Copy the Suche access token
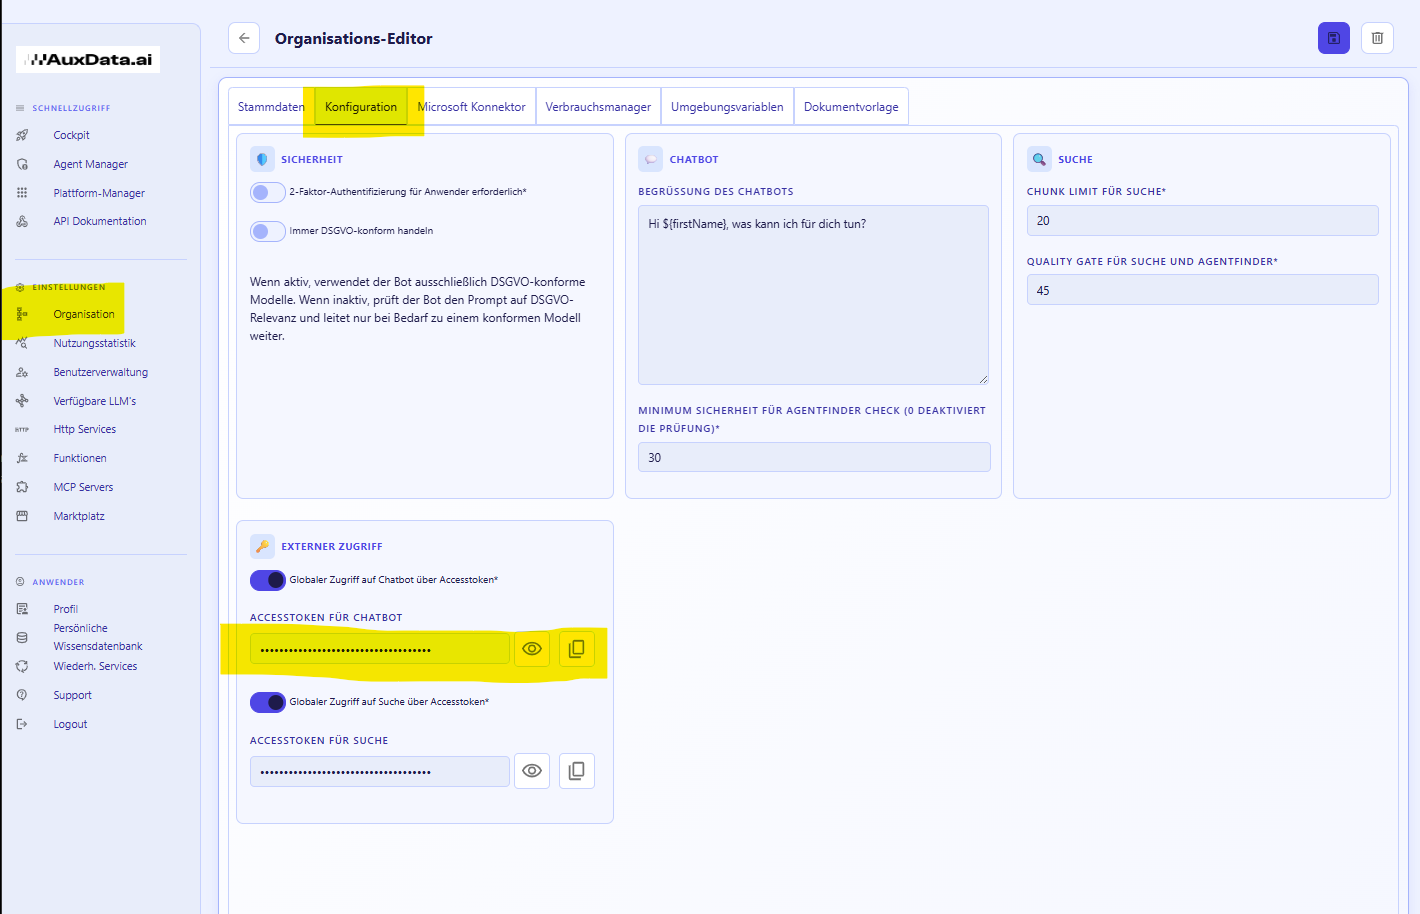The width and height of the screenshot is (1420, 914). [x=577, y=771]
